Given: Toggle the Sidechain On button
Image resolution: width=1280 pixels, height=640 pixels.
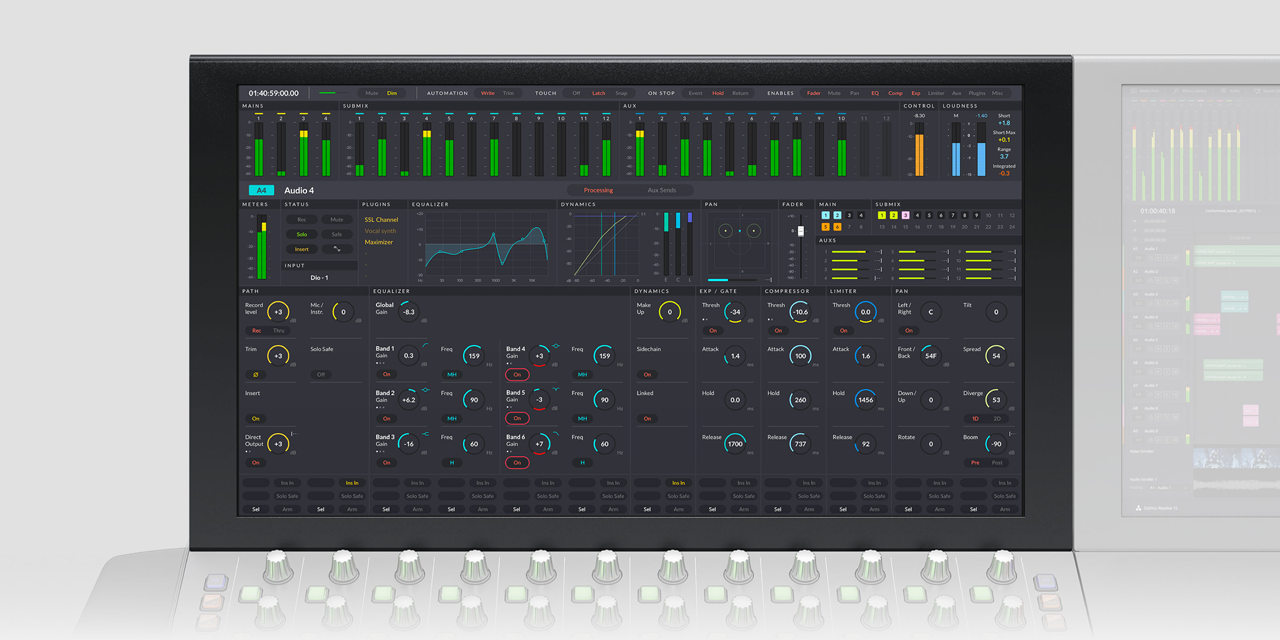Looking at the screenshot, I should [647, 375].
